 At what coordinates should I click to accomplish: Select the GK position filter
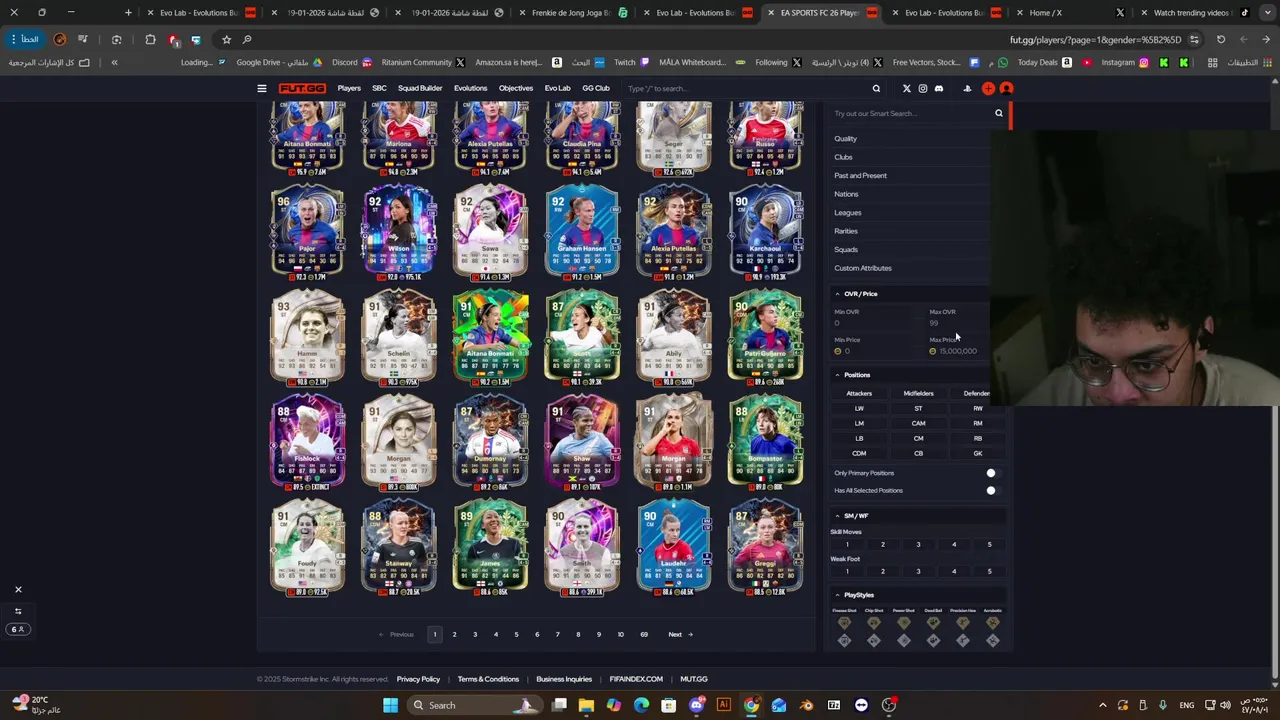pos(978,453)
